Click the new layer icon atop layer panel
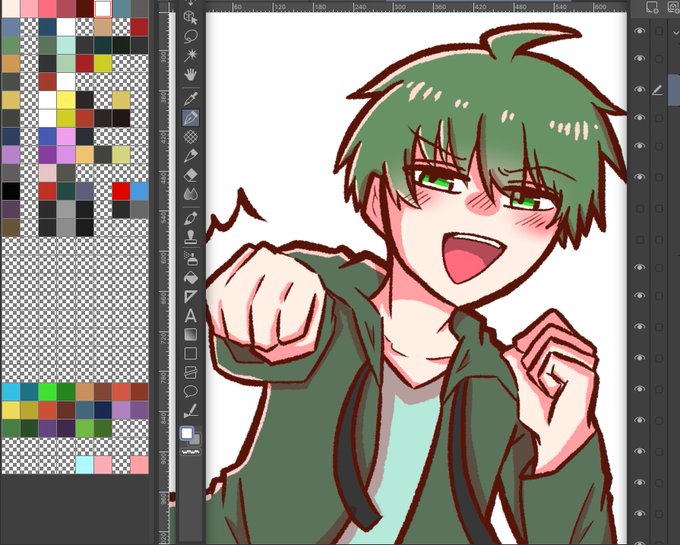The image size is (680, 545). tap(652, 7)
